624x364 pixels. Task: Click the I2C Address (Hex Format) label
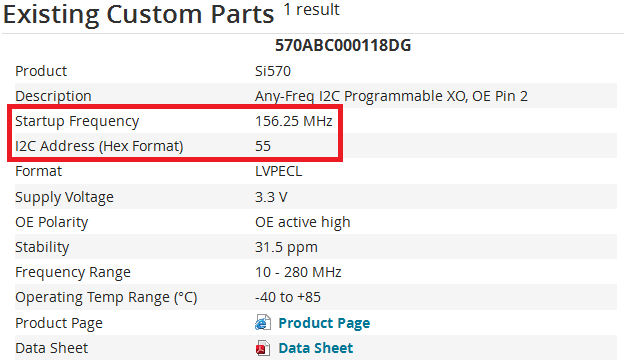(x=99, y=146)
